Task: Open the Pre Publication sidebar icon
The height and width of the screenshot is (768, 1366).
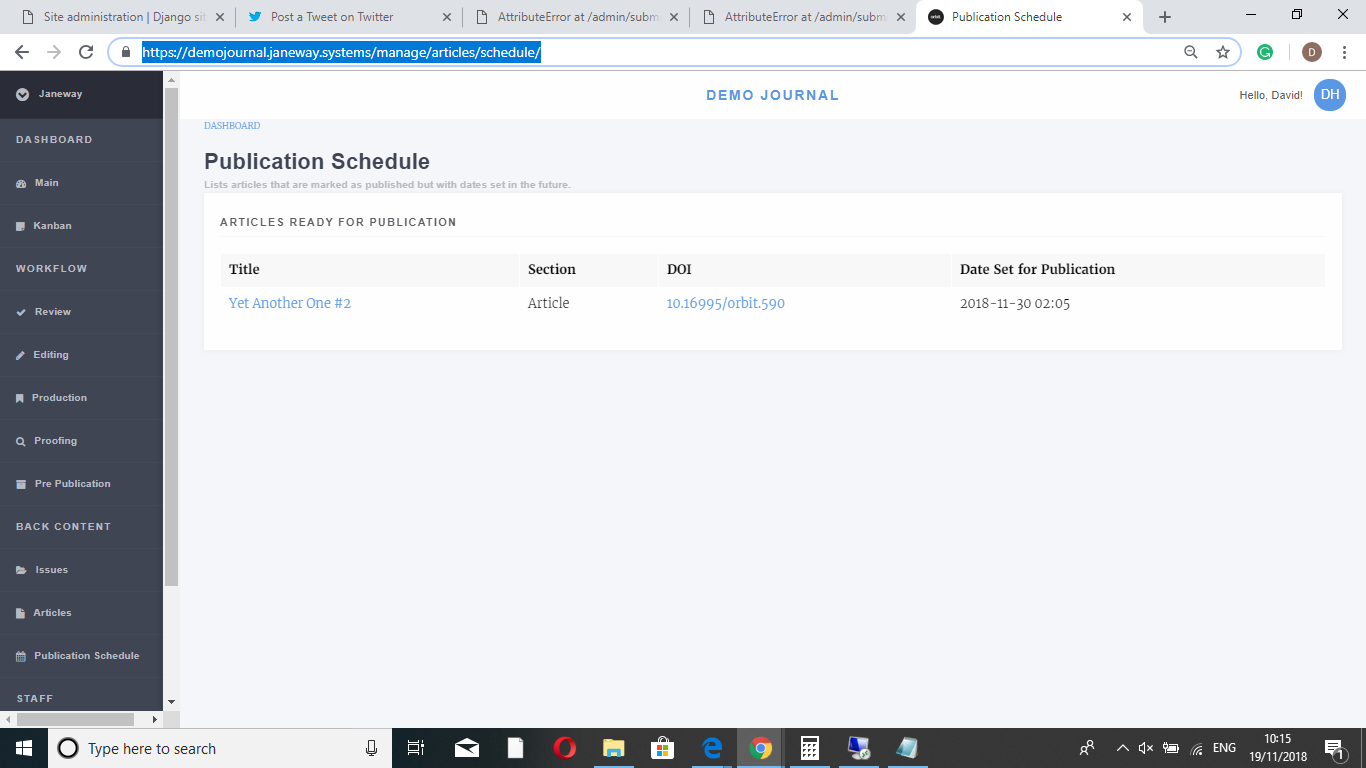Action: (x=21, y=483)
